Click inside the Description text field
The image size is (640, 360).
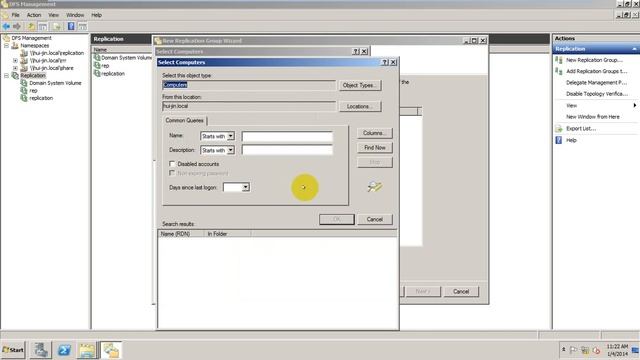coord(287,150)
